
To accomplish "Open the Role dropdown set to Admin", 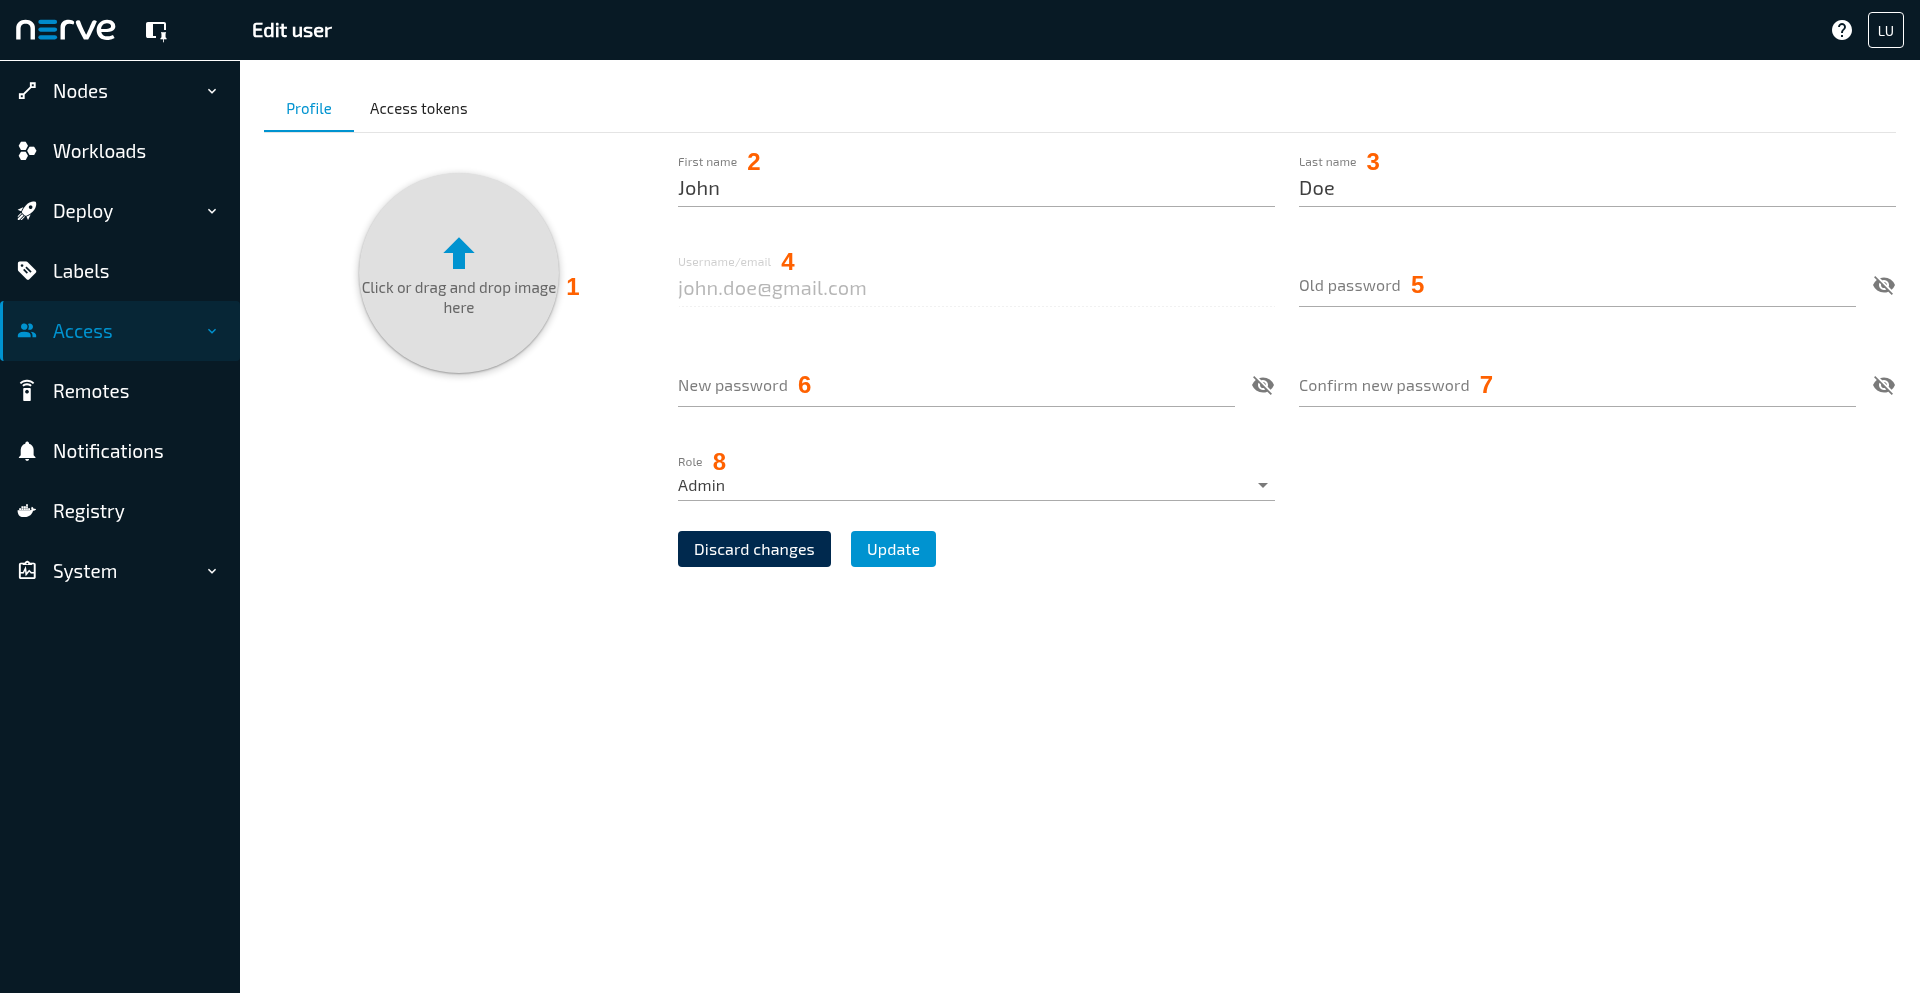I will coord(976,486).
